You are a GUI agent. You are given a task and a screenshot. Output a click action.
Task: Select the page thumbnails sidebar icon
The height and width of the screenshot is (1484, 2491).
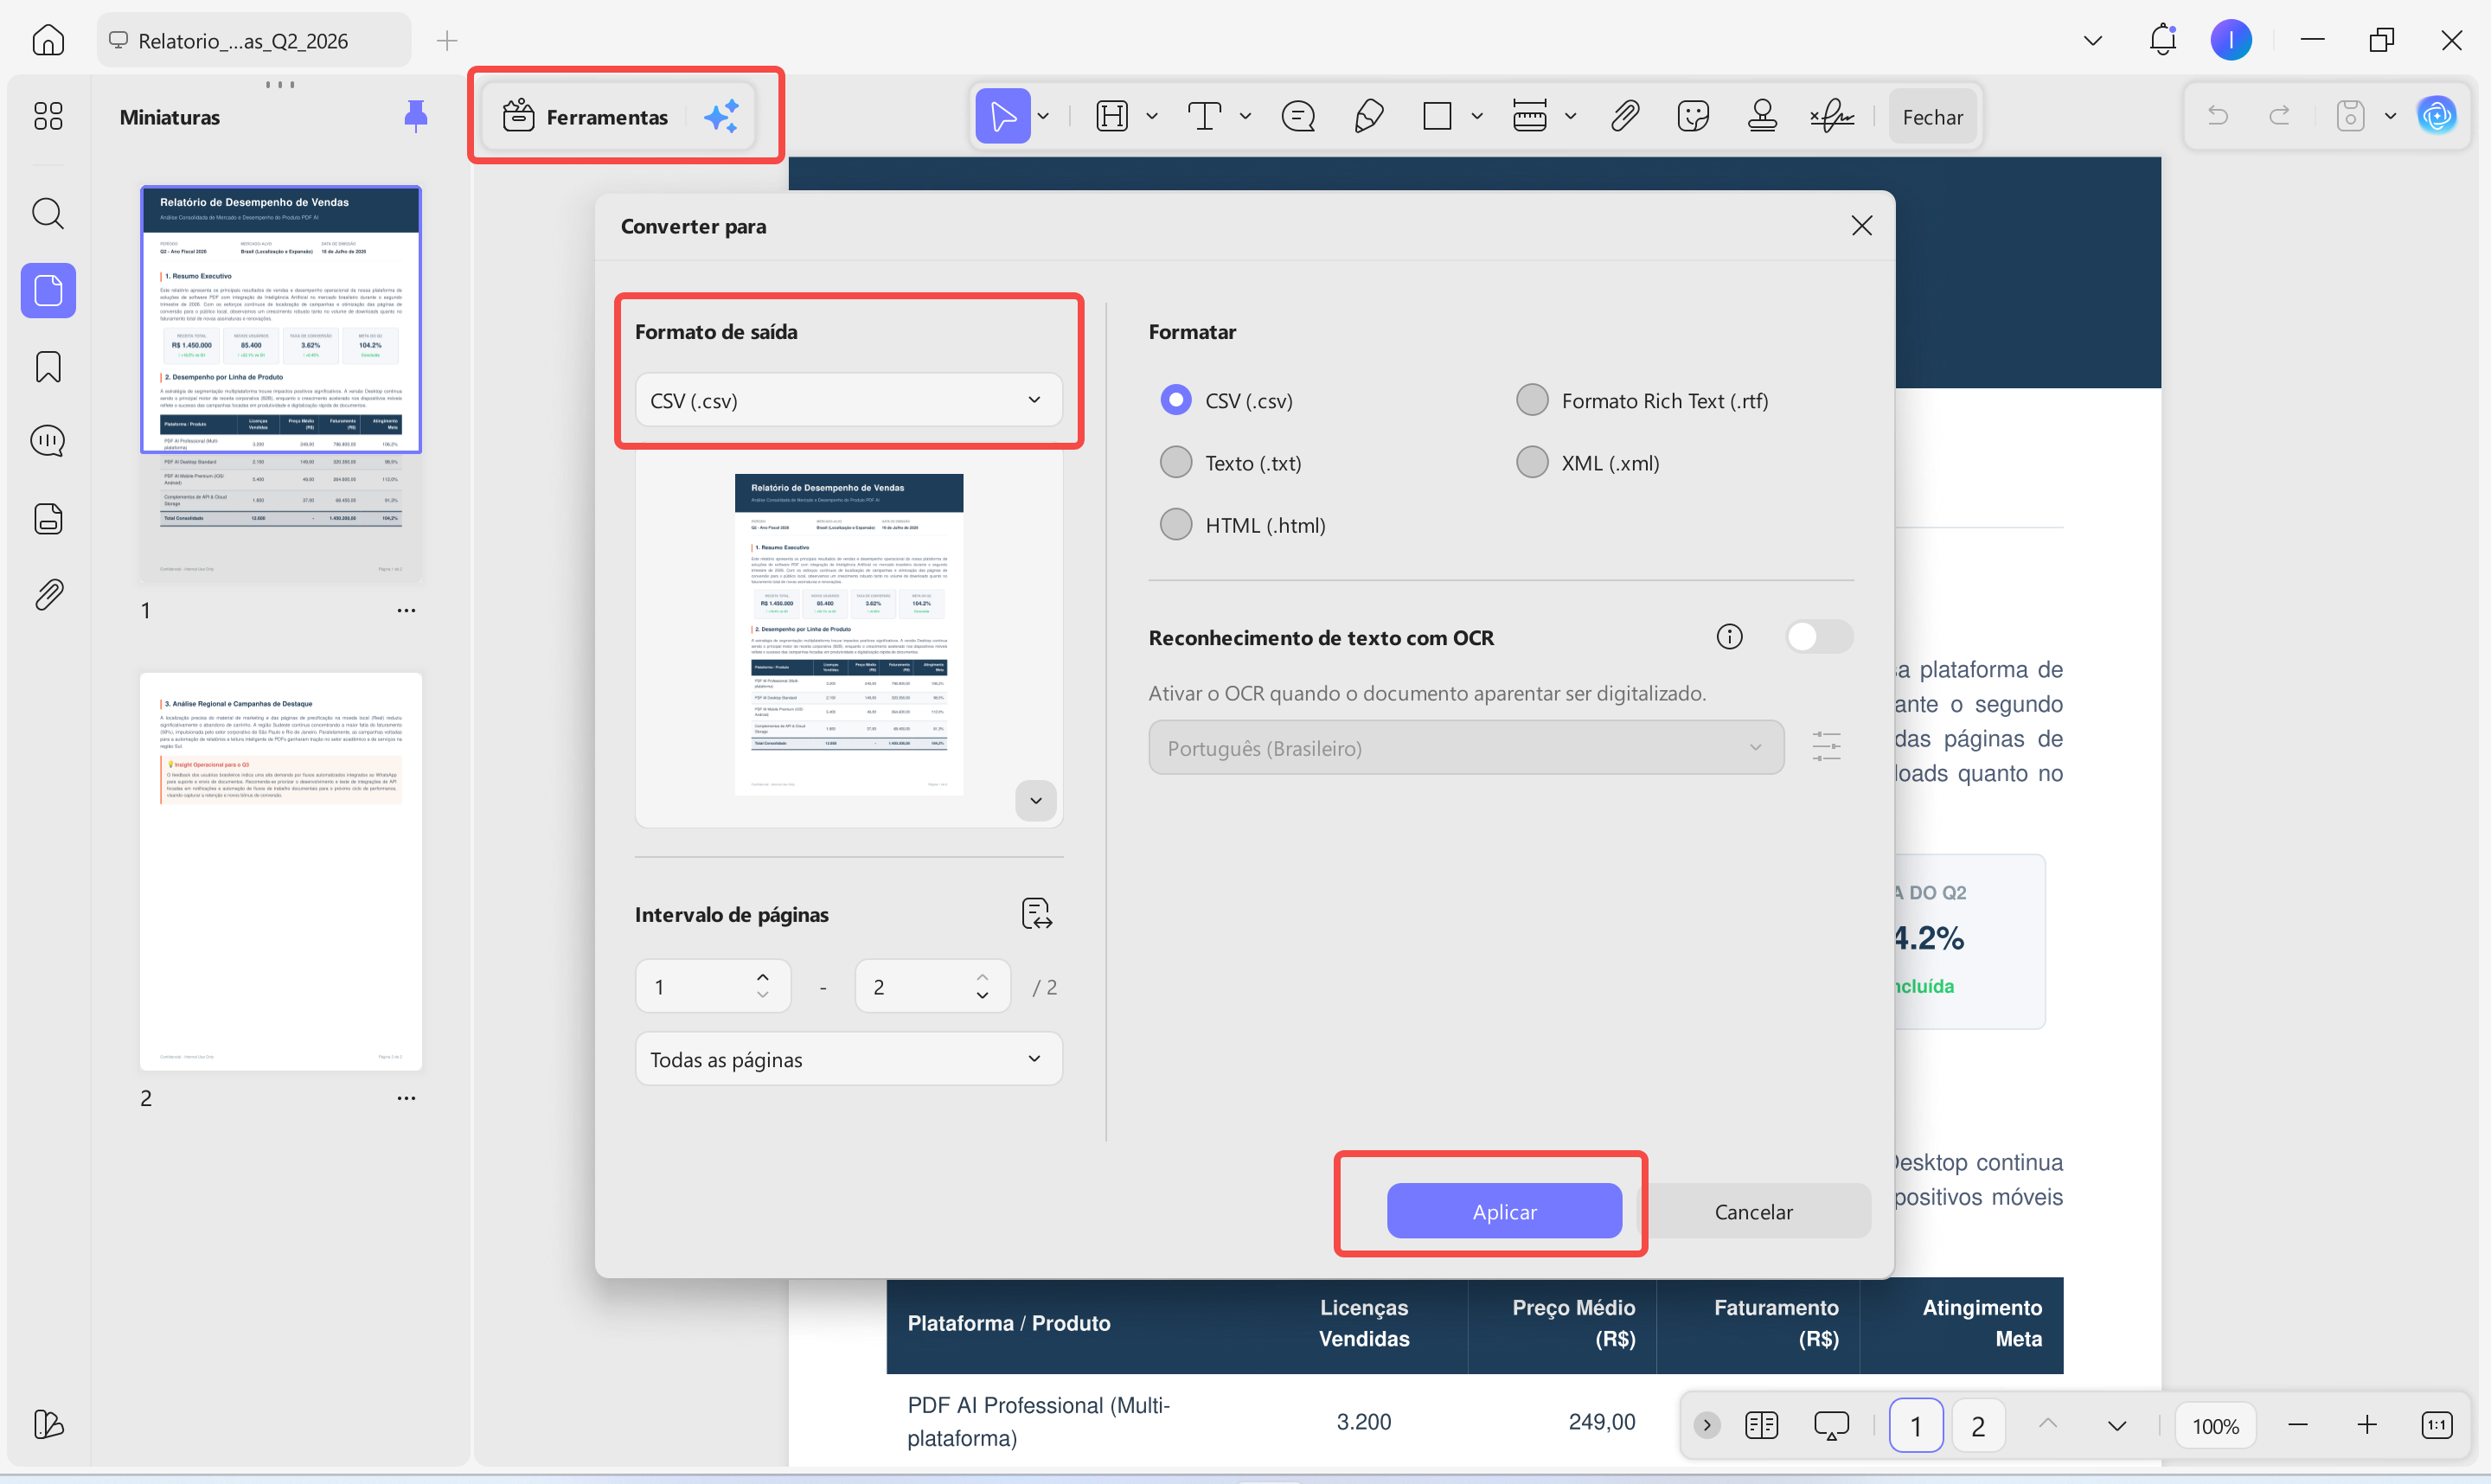tap(48, 291)
